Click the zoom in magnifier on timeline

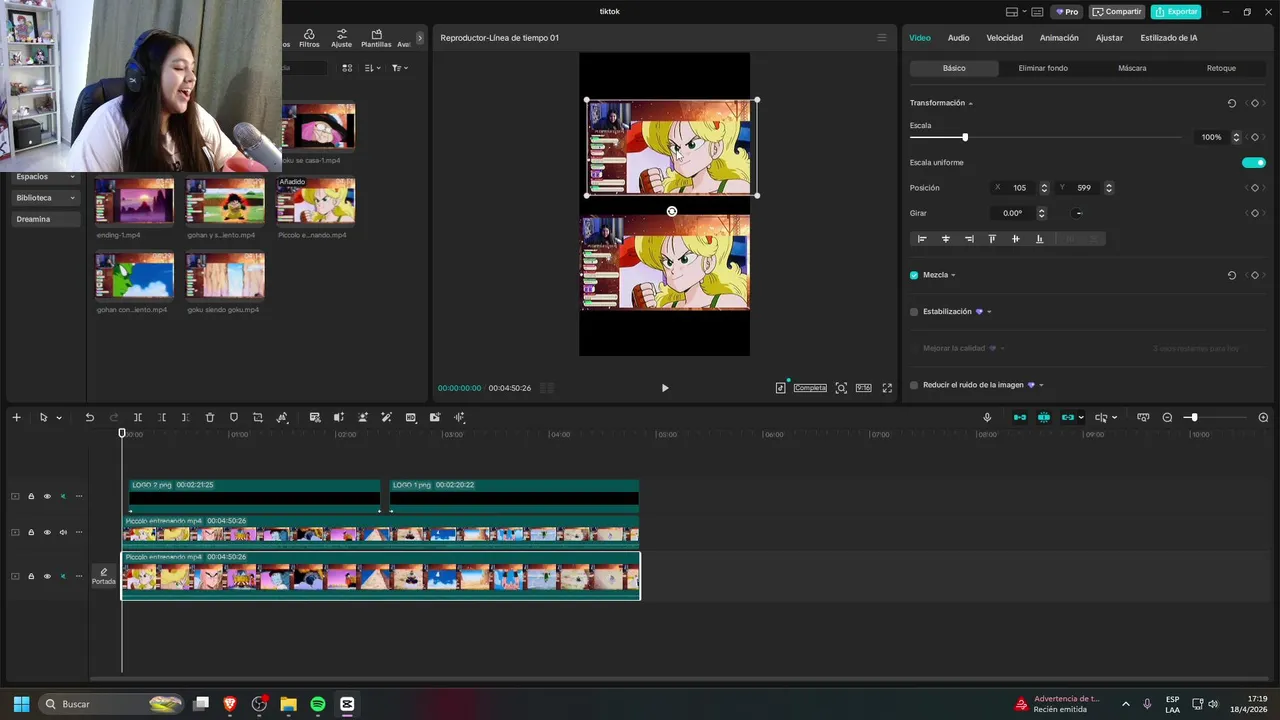(x=1263, y=417)
